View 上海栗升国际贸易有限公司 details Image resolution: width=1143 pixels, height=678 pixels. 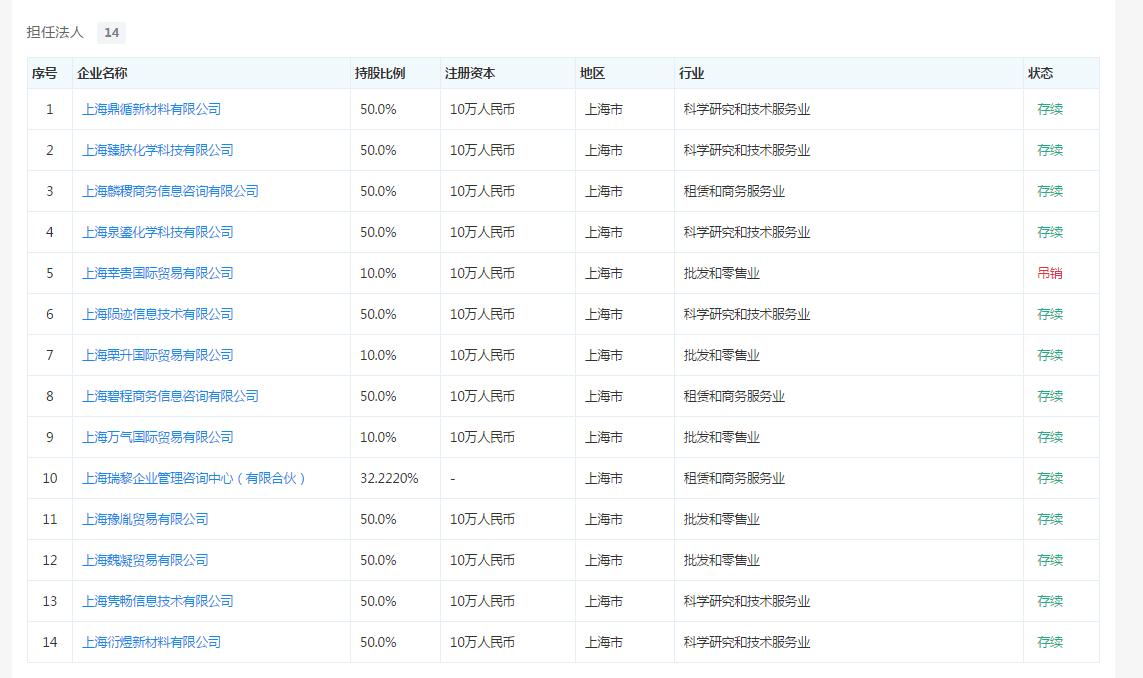[x=156, y=355]
